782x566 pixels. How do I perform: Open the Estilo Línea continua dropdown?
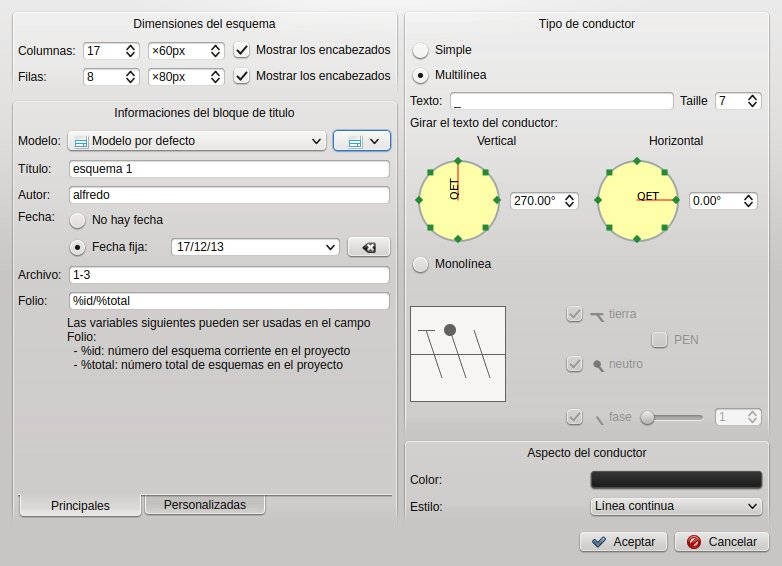[x=676, y=506]
